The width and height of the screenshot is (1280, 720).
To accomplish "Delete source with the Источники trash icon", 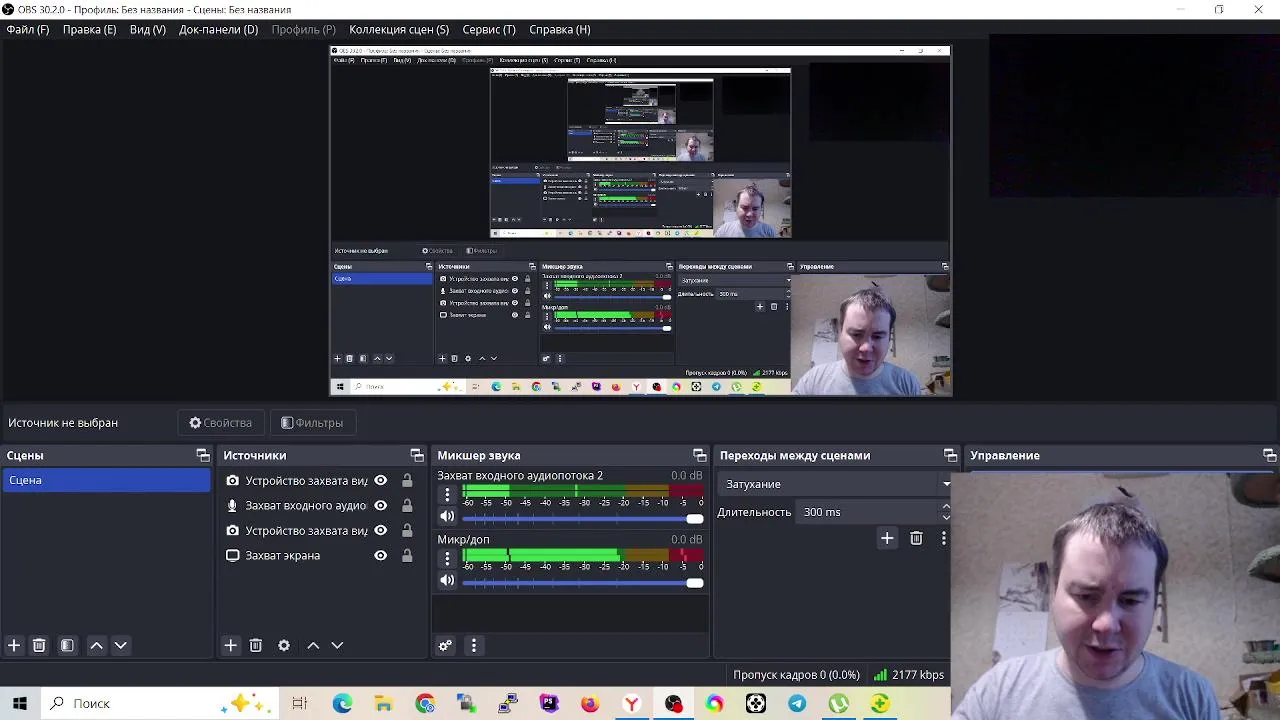I will pos(256,645).
